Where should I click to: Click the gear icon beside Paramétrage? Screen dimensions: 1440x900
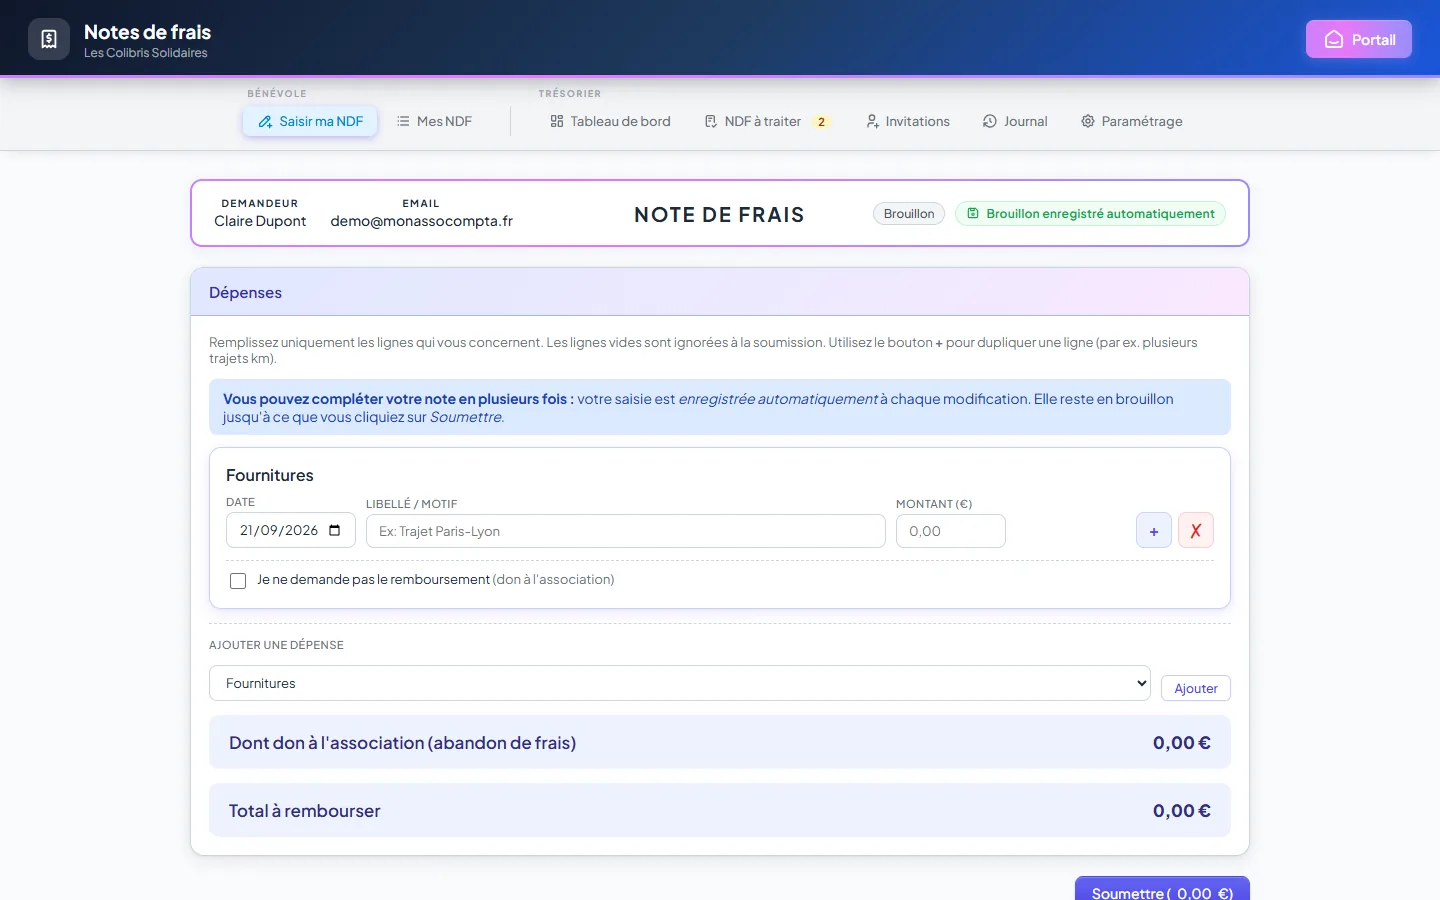1088,121
